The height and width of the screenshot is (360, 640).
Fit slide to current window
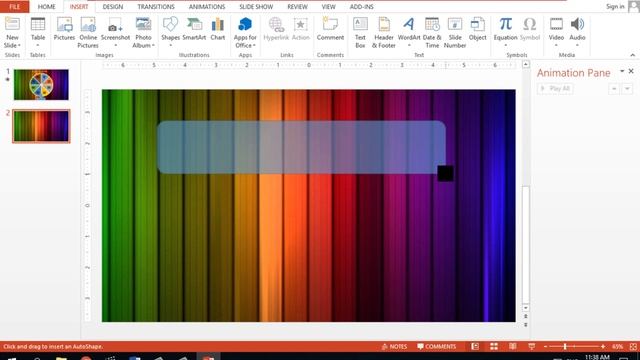tap(633, 347)
